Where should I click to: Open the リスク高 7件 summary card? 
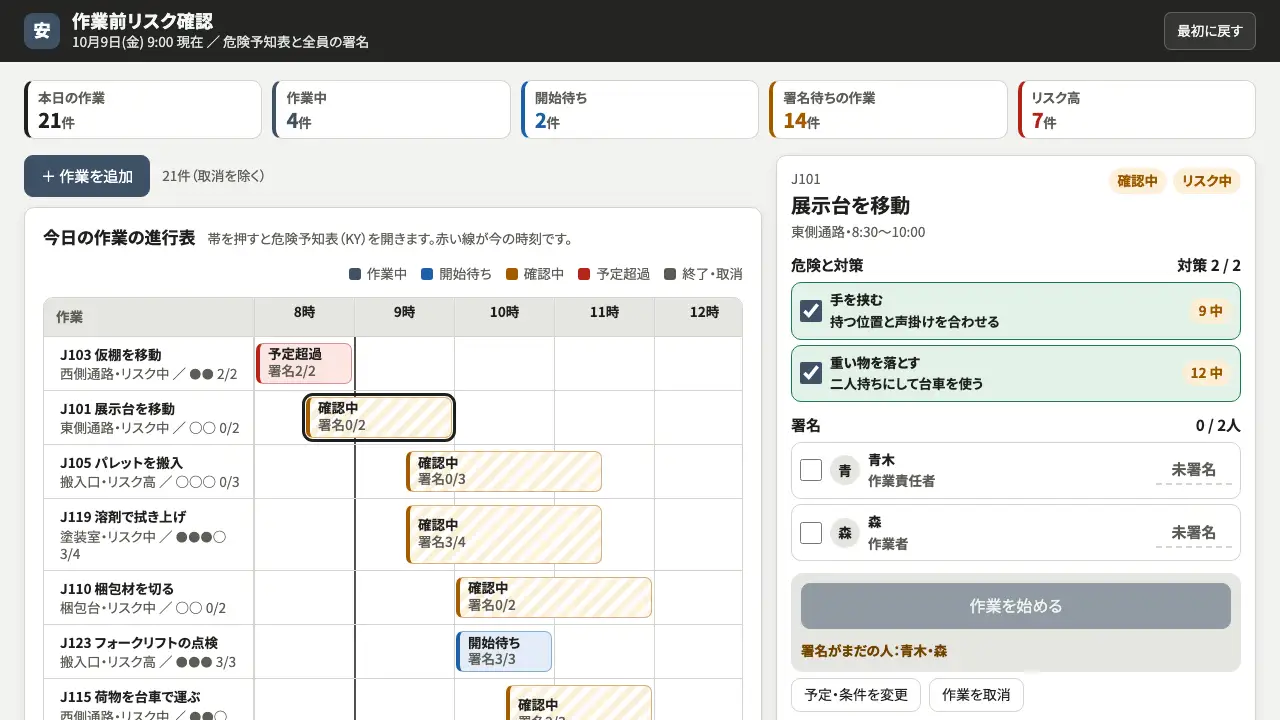click(1136, 110)
